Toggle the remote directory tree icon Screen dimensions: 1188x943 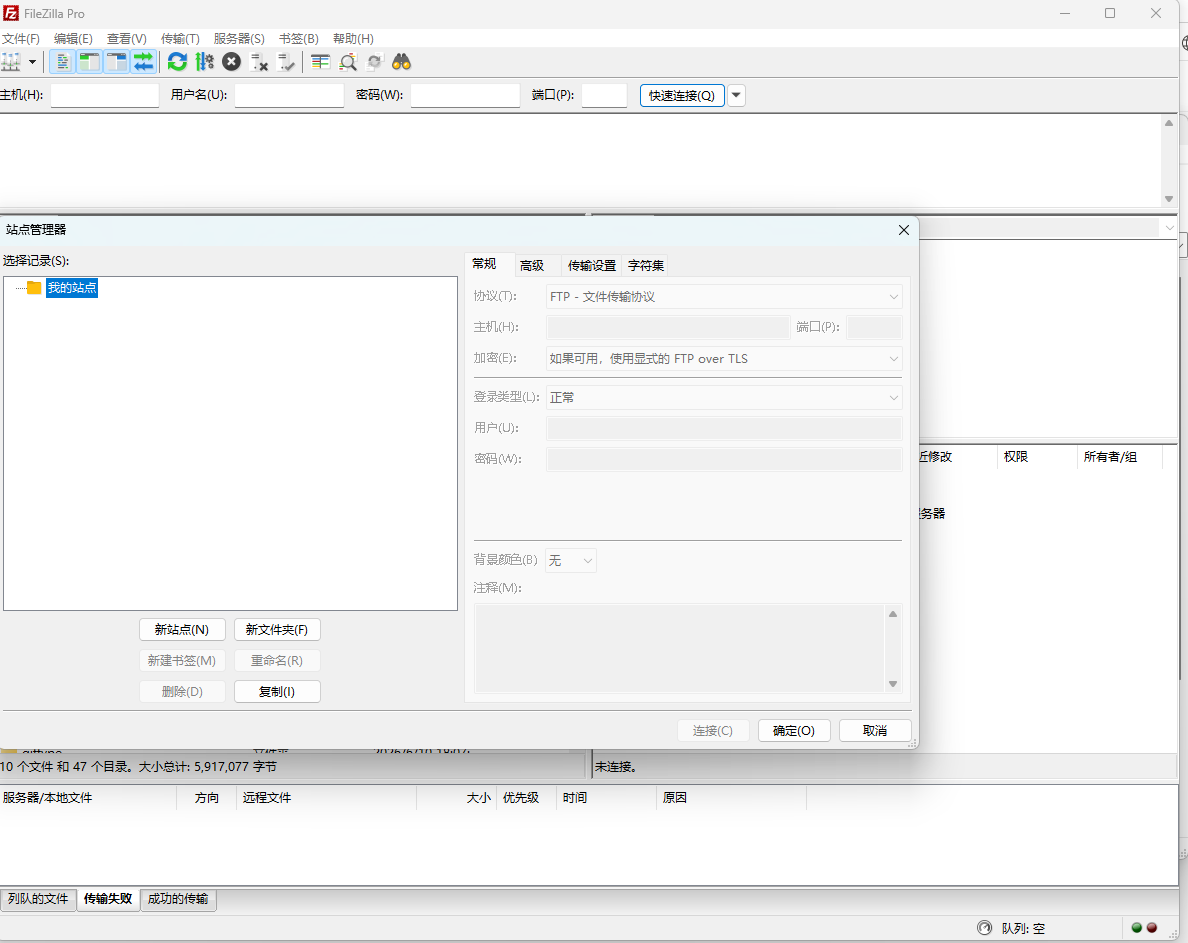click(x=117, y=62)
